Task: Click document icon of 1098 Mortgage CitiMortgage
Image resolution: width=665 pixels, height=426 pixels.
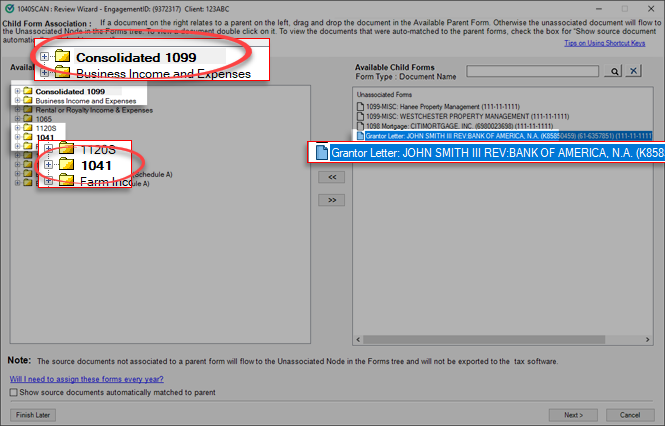Action: pyautogui.click(x=360, y=126)
